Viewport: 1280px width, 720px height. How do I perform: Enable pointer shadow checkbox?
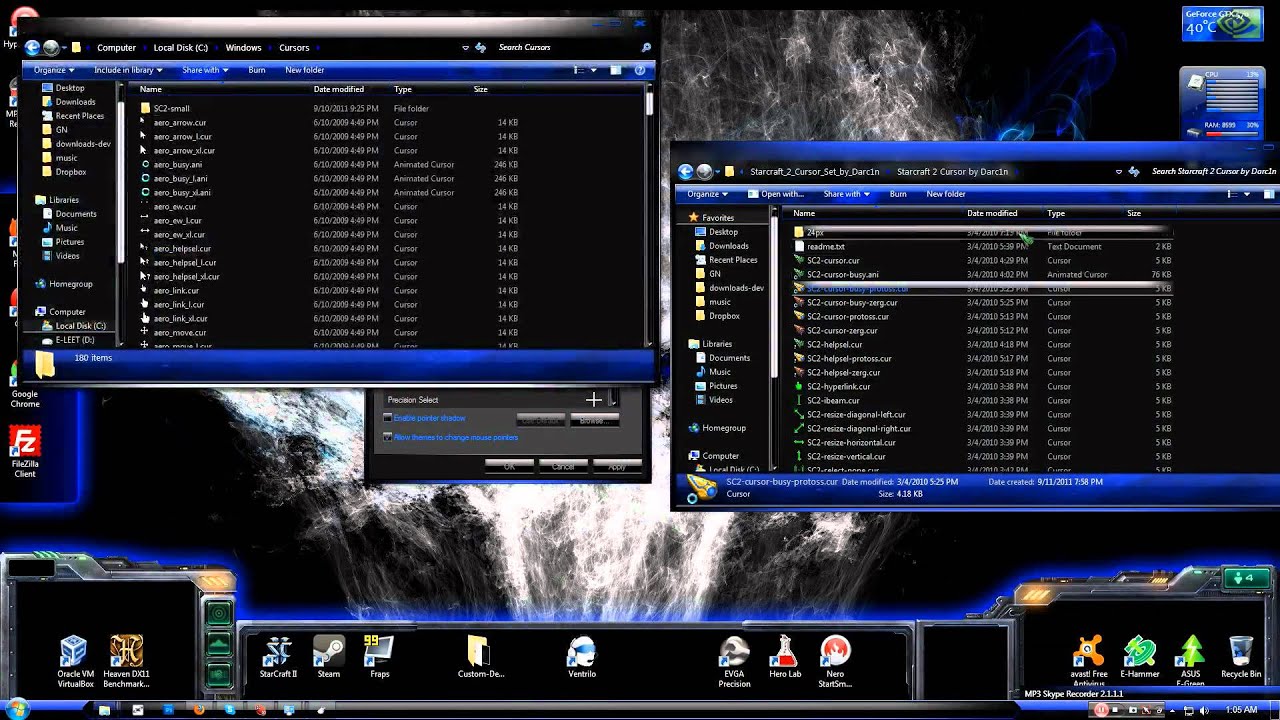point(388,418)
